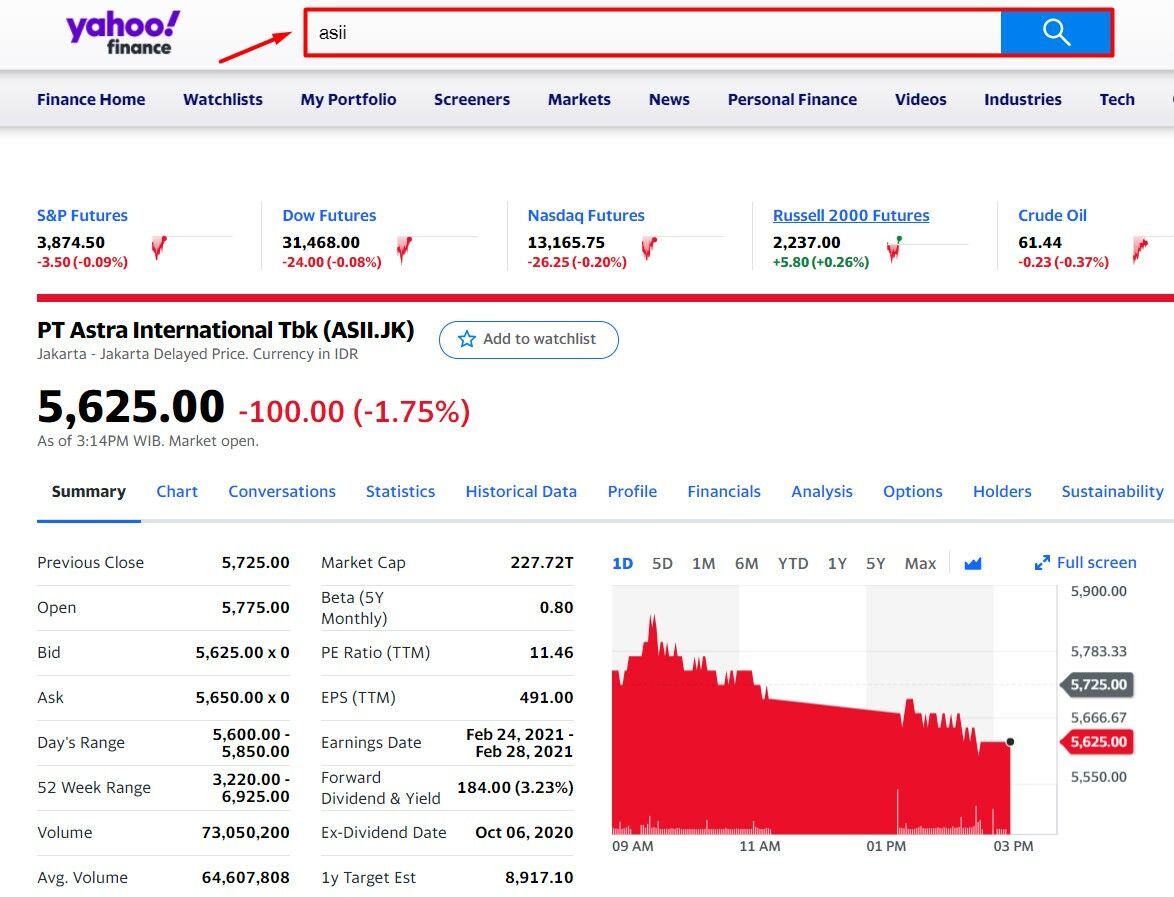The width and height of the screenshot is (1174, 897).
Task: Select the 6M chart range
Action: 746,564
